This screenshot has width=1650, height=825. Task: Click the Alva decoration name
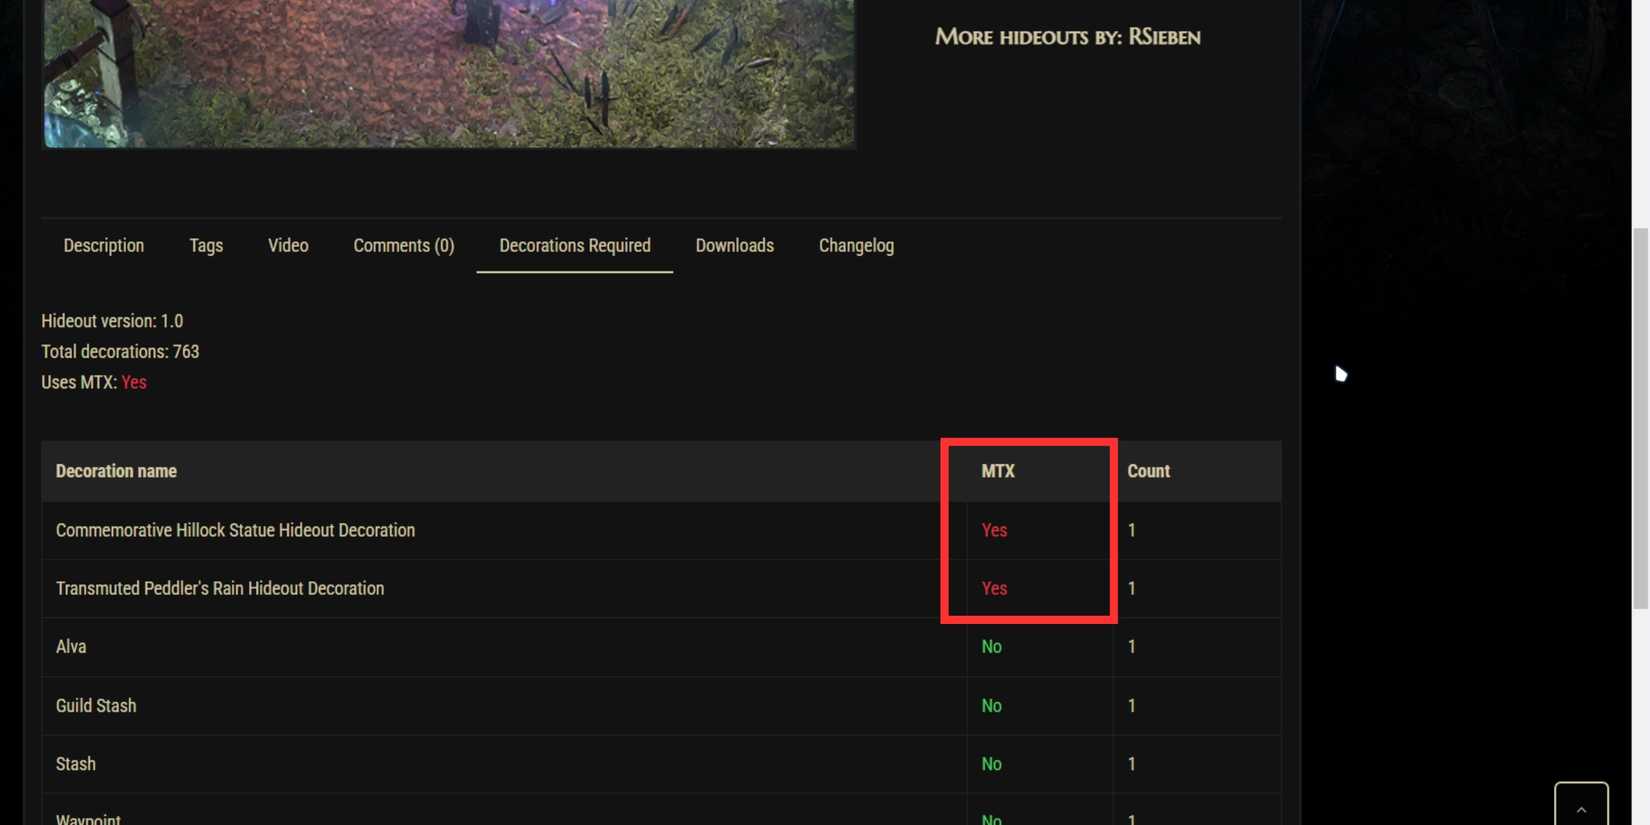[71, 647]
